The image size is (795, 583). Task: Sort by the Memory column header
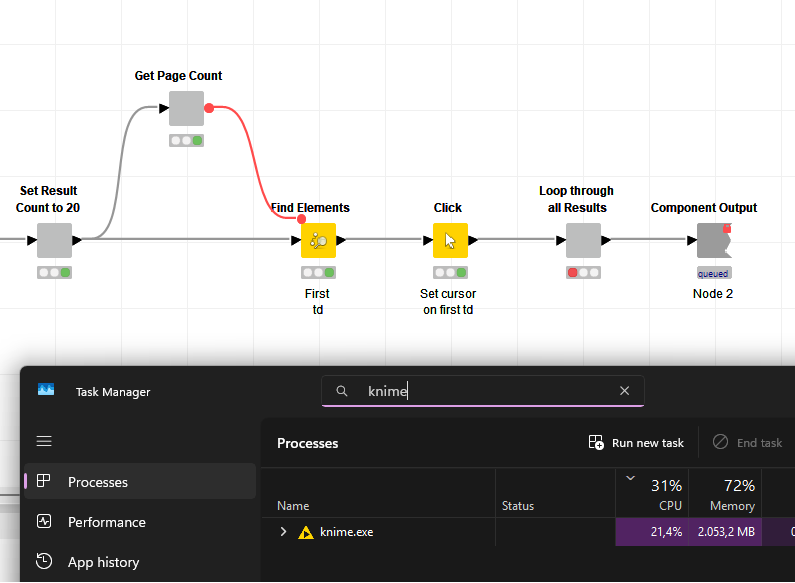(x=725, y=493)
